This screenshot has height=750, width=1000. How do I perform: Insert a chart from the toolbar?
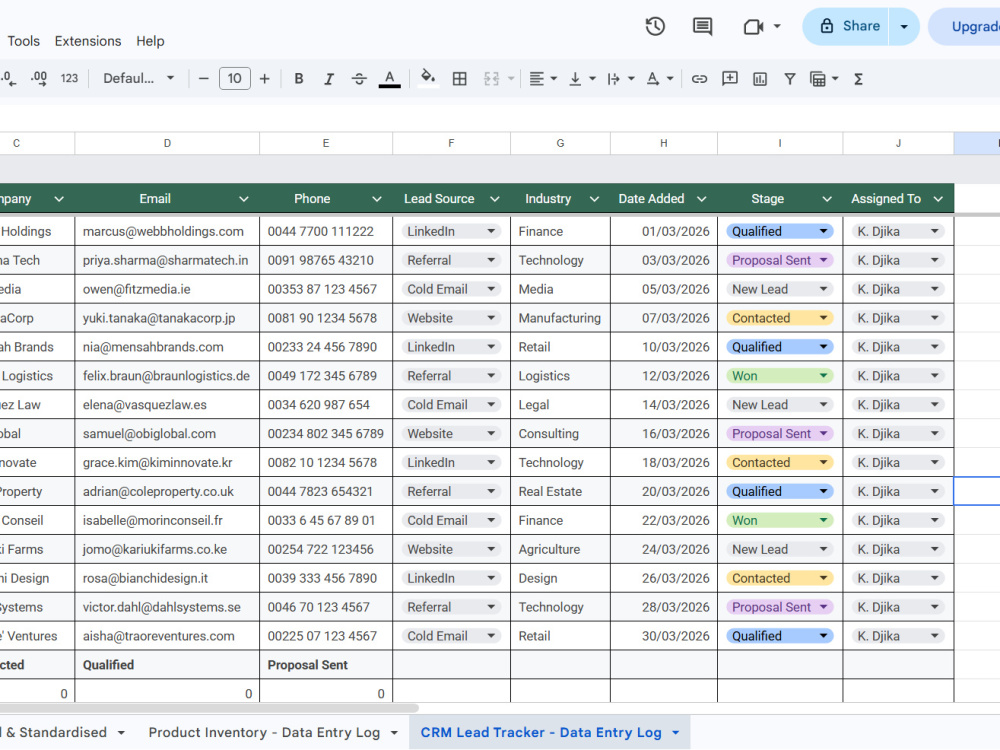(x=760, y=79)
